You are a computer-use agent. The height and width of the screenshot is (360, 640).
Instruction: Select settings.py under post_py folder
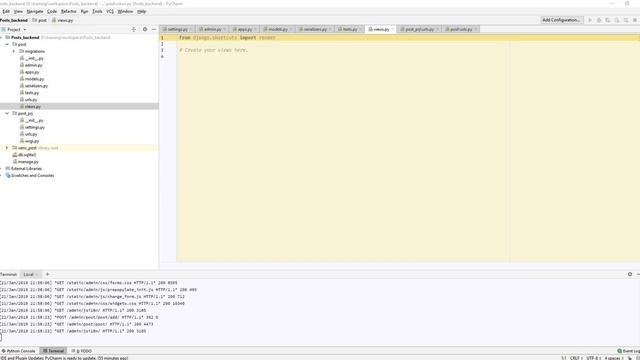click(34, 127)
